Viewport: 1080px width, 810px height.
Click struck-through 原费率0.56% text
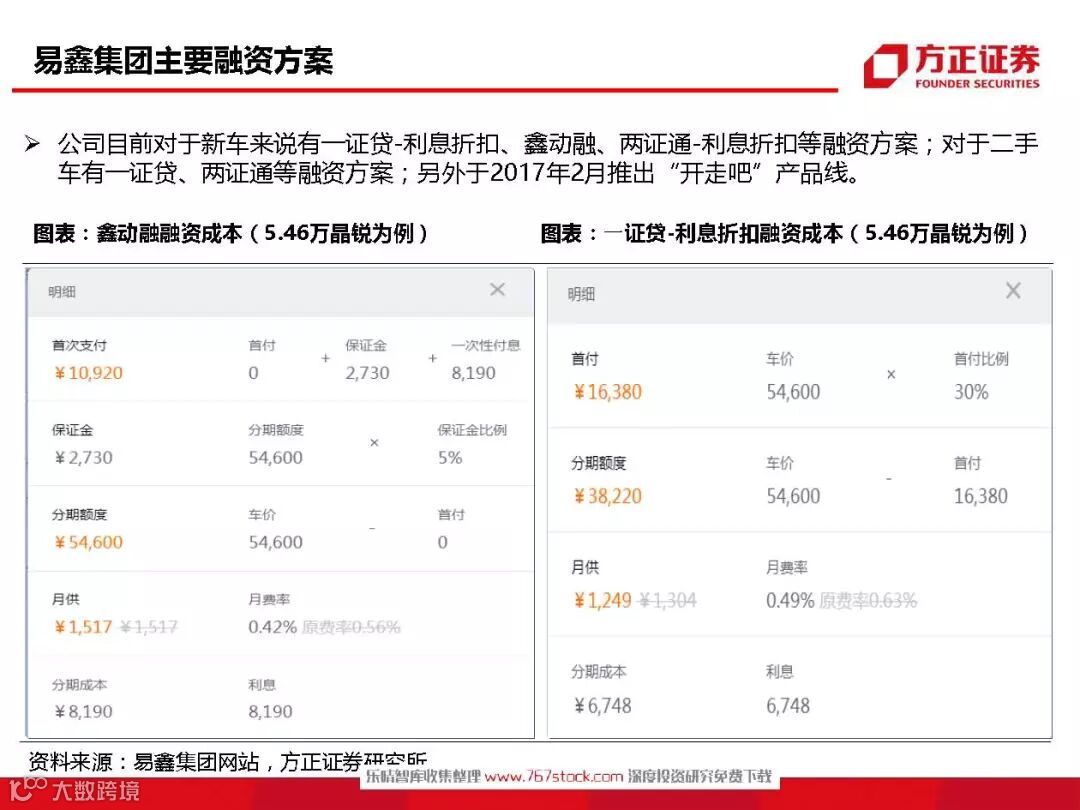351,627
